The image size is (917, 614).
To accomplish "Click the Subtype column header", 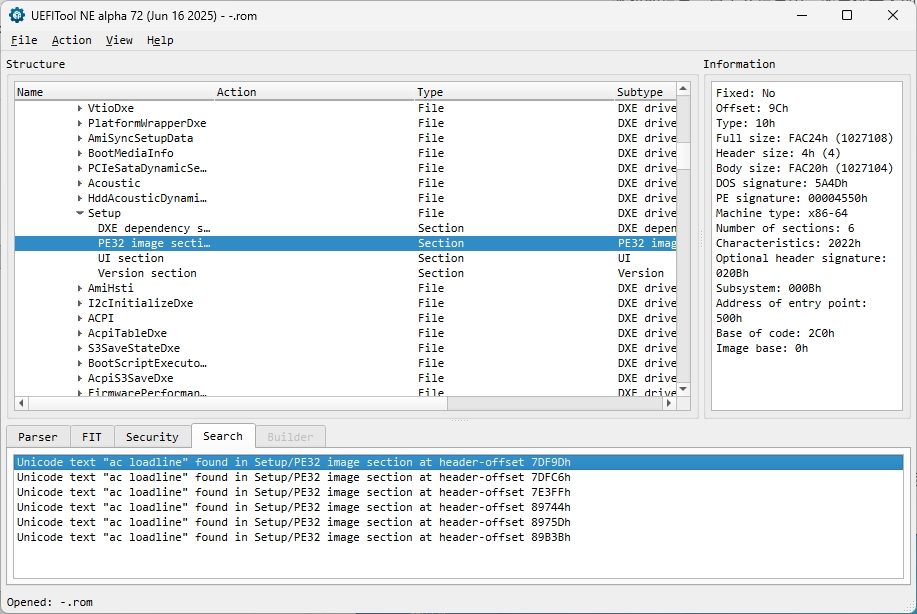I will coord(640,92).
